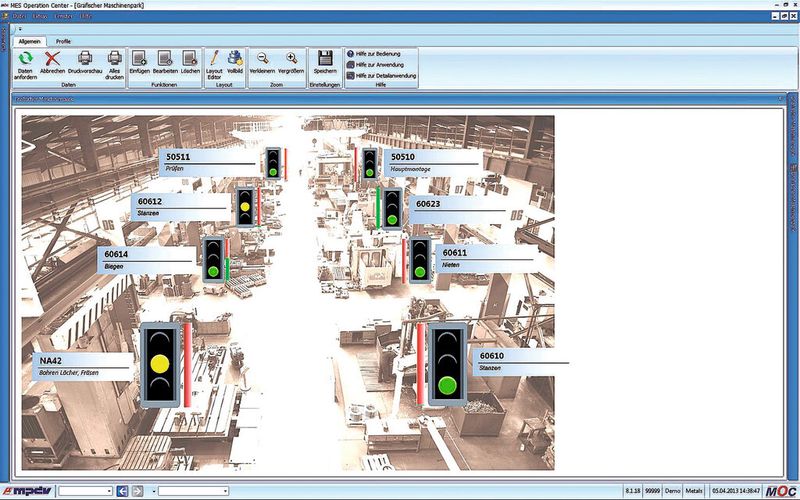Image resolution: width=800 pixels, height=500 pixels.
Task: Select the 60610 Stanzen label
Action: (521, 361)
